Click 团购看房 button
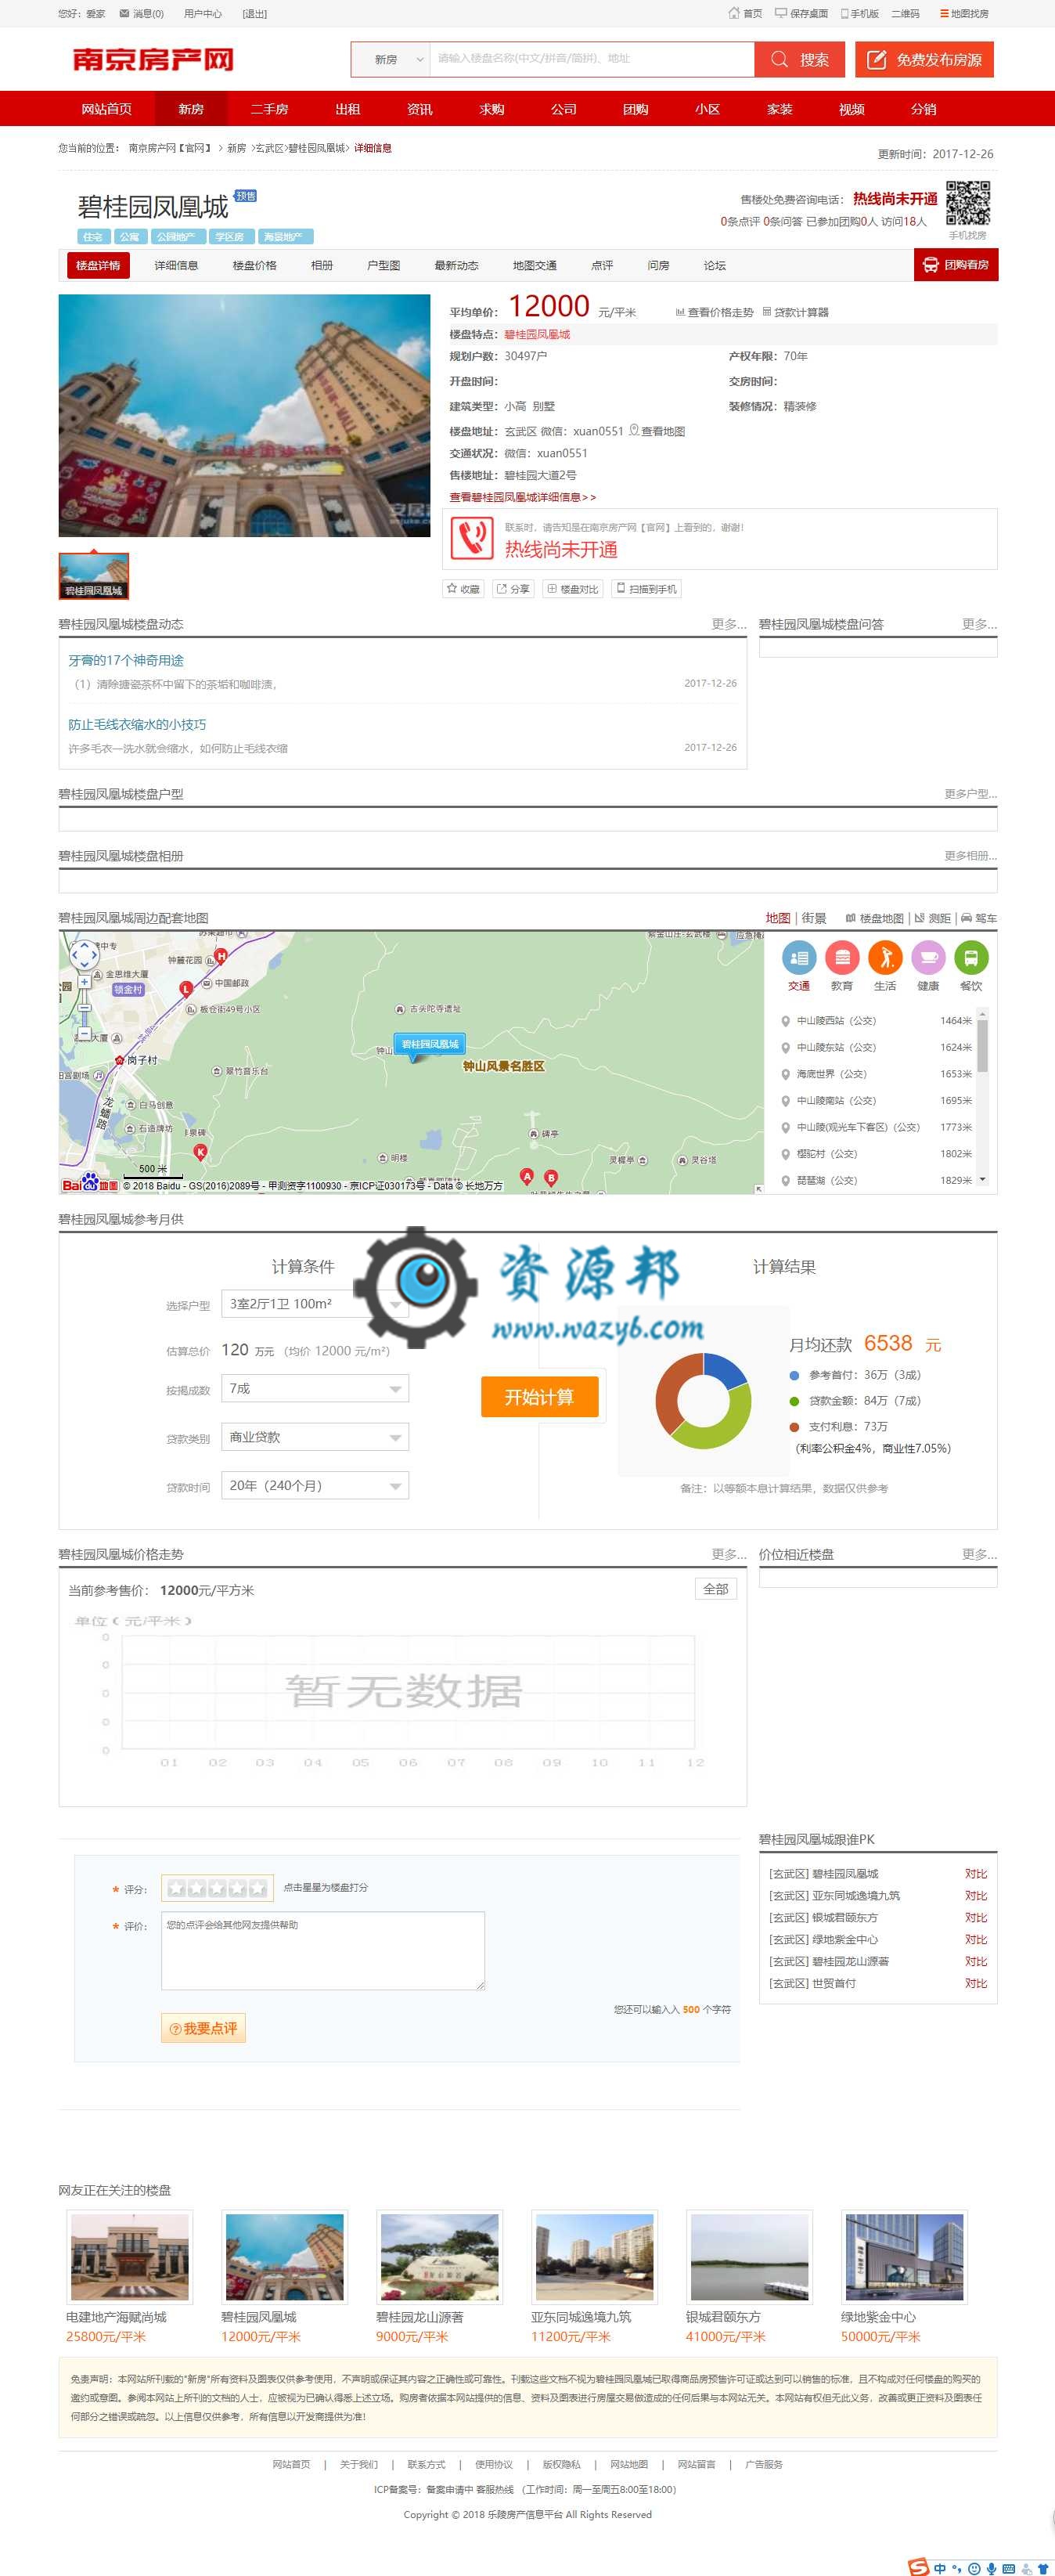 pos(956,265)
